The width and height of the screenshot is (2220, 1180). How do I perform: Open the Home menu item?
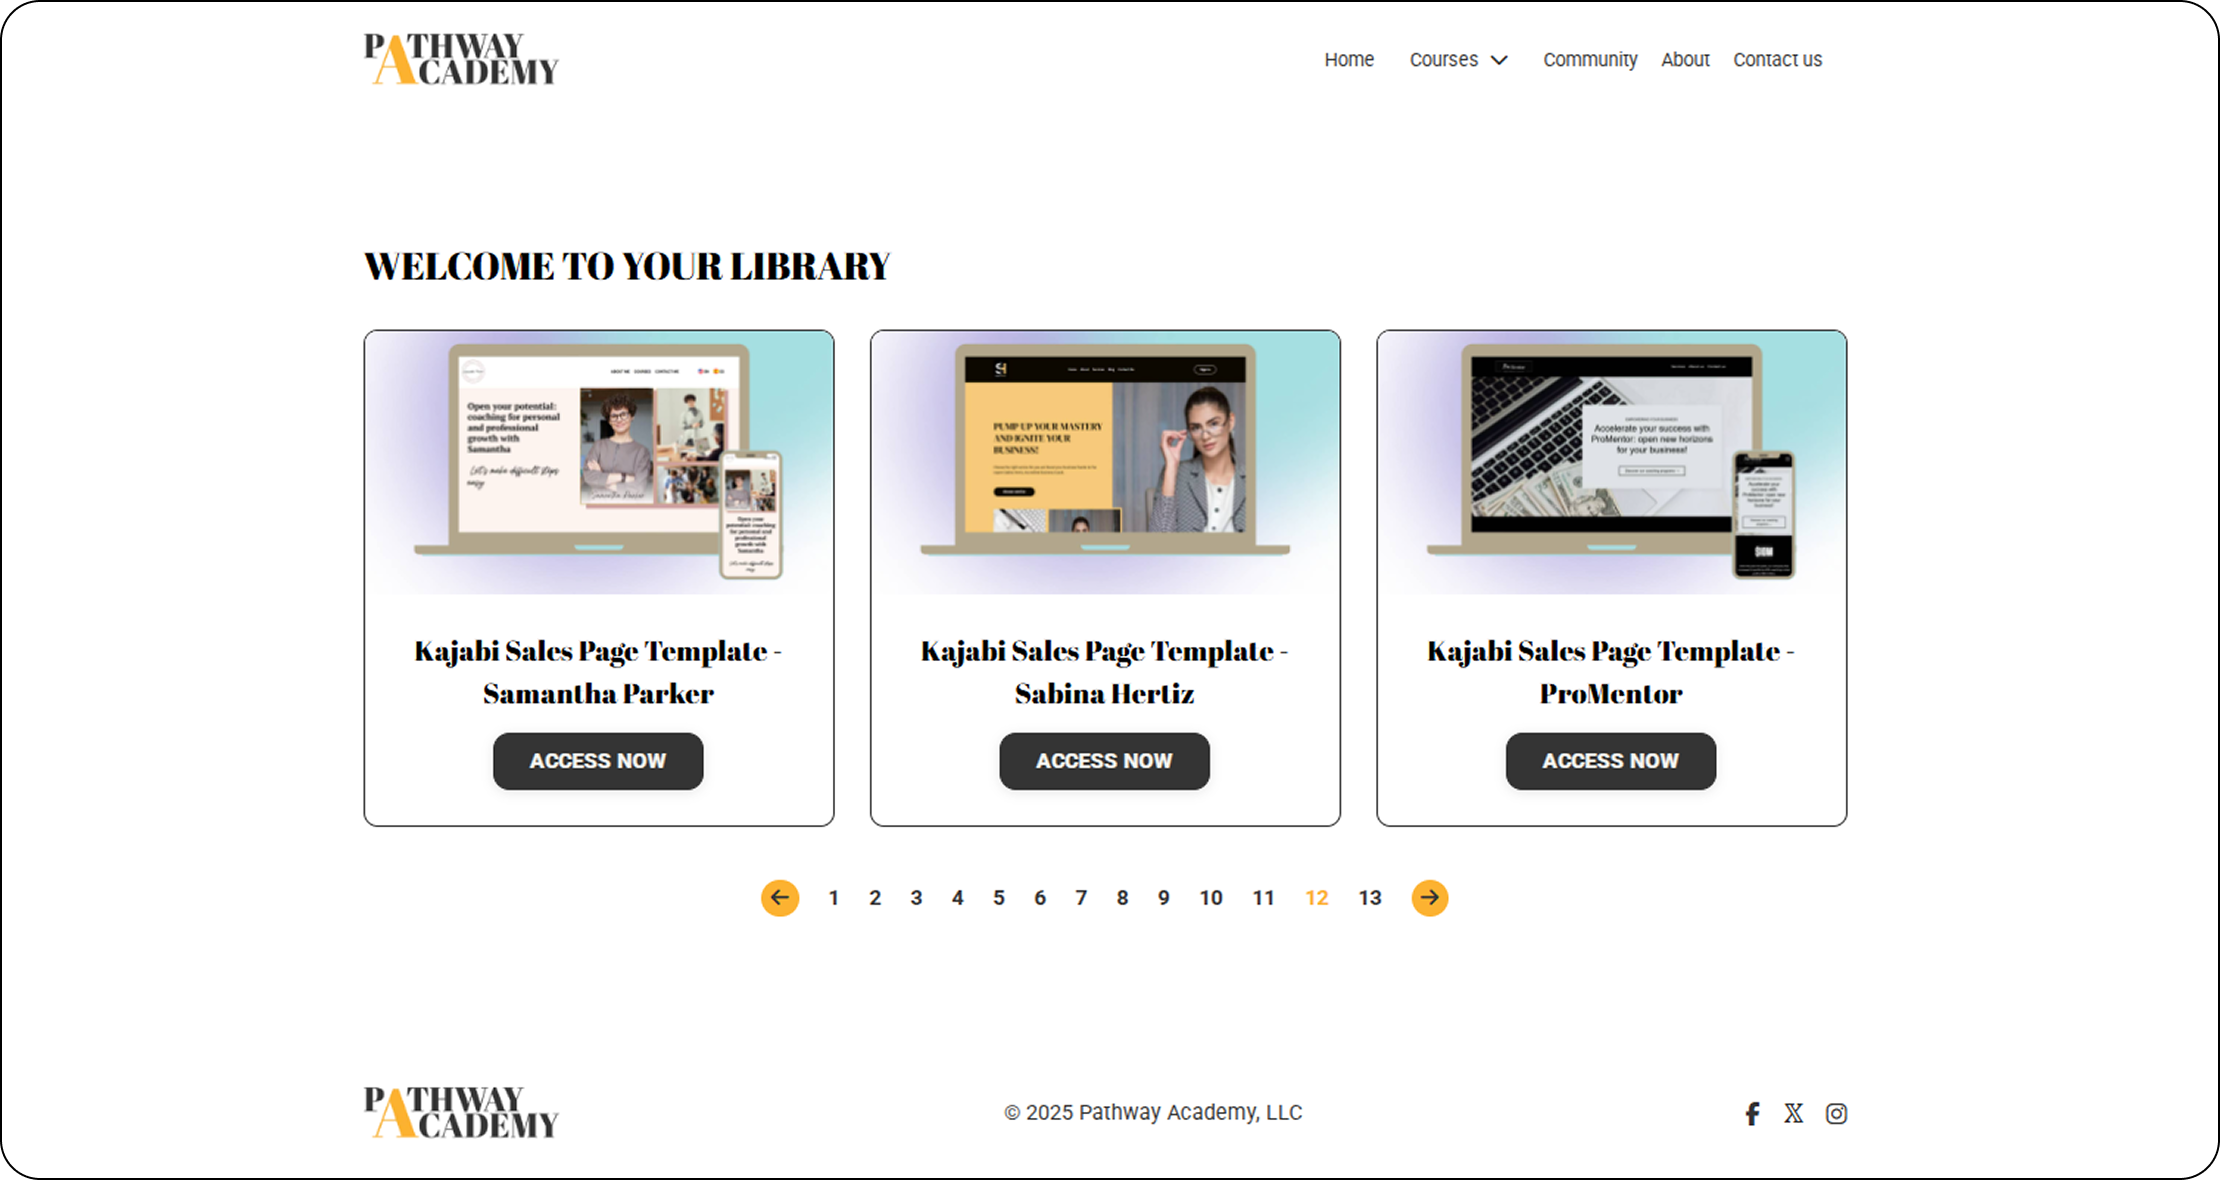click(1349, 60)
